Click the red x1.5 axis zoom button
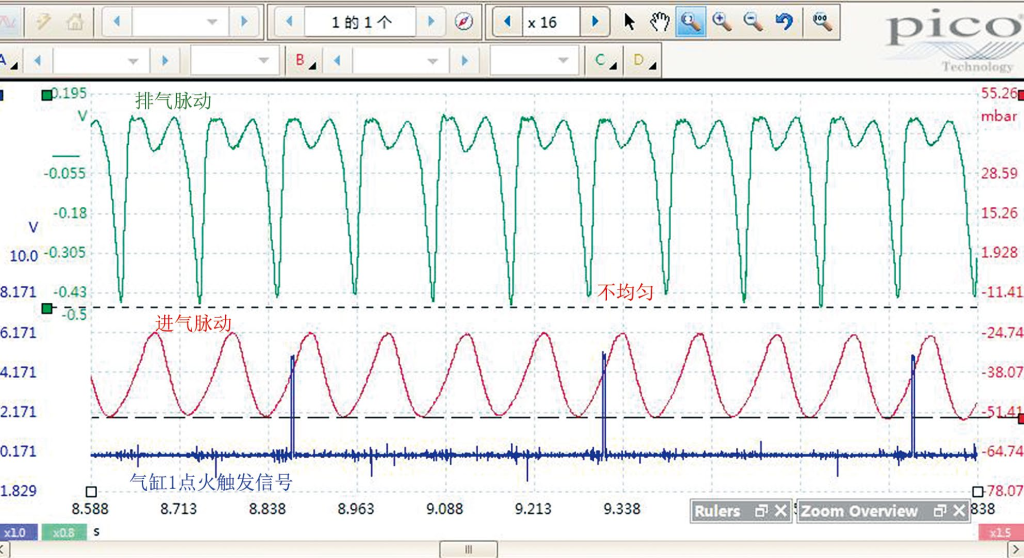The height and width of the screenshot is (558, 1024). point(1001,533)
